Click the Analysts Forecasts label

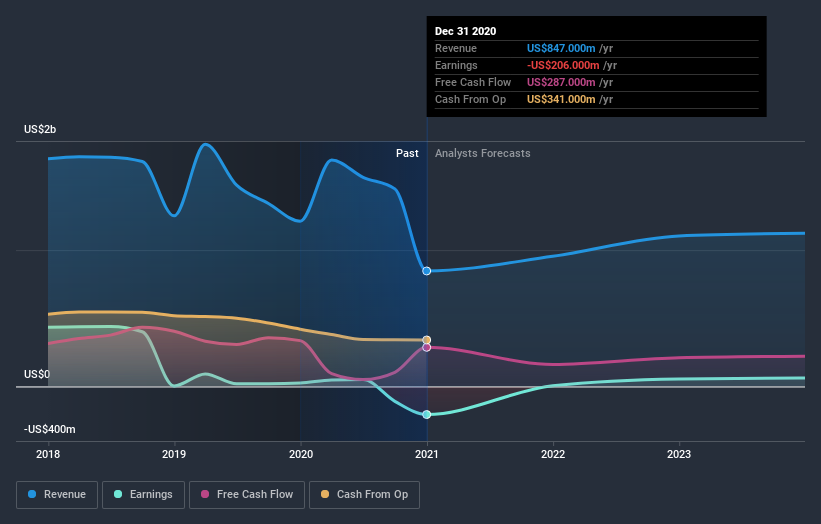pyautogui.click(x=482, y=153)
